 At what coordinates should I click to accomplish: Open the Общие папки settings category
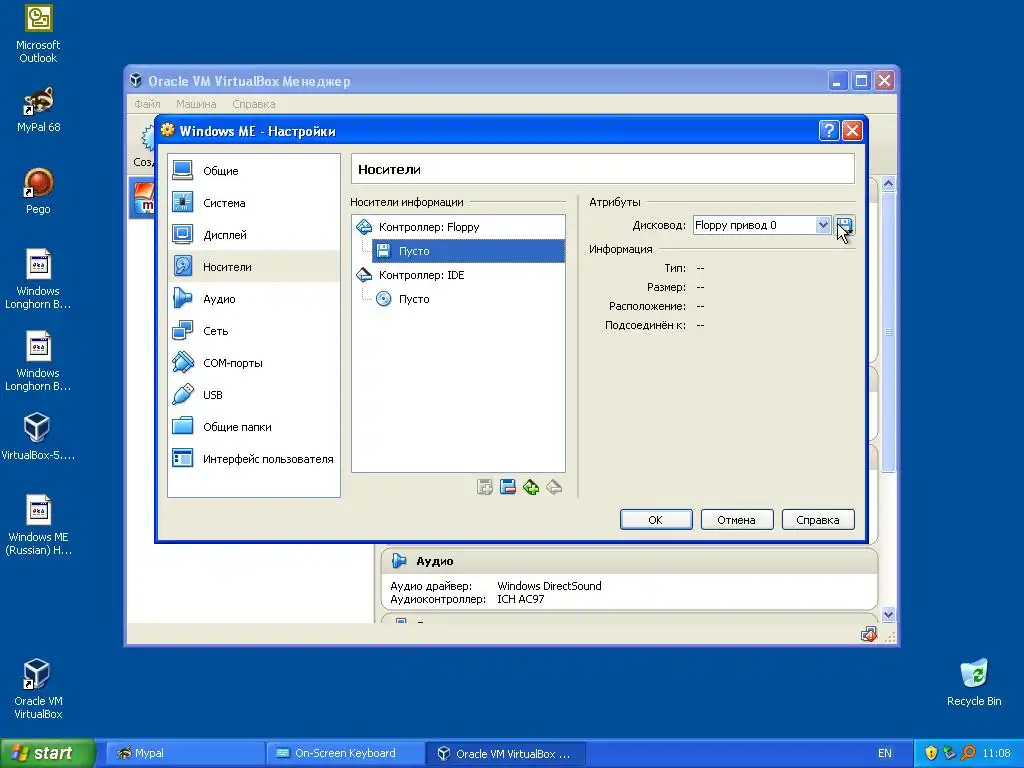point(254,426)
